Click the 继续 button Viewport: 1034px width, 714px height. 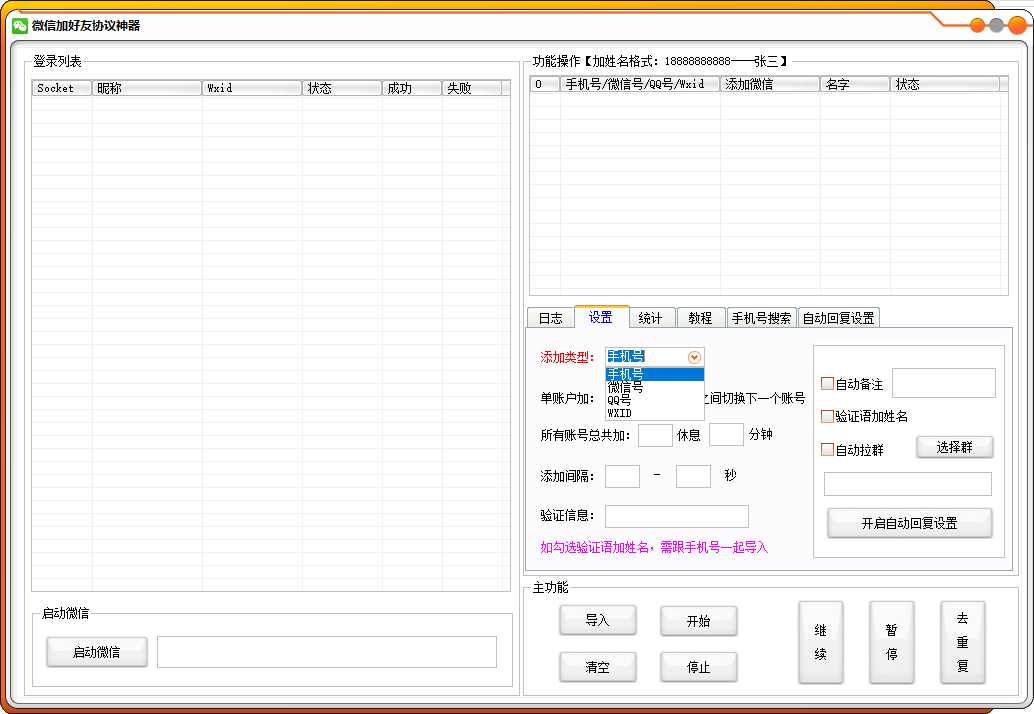tap(820, 642)
